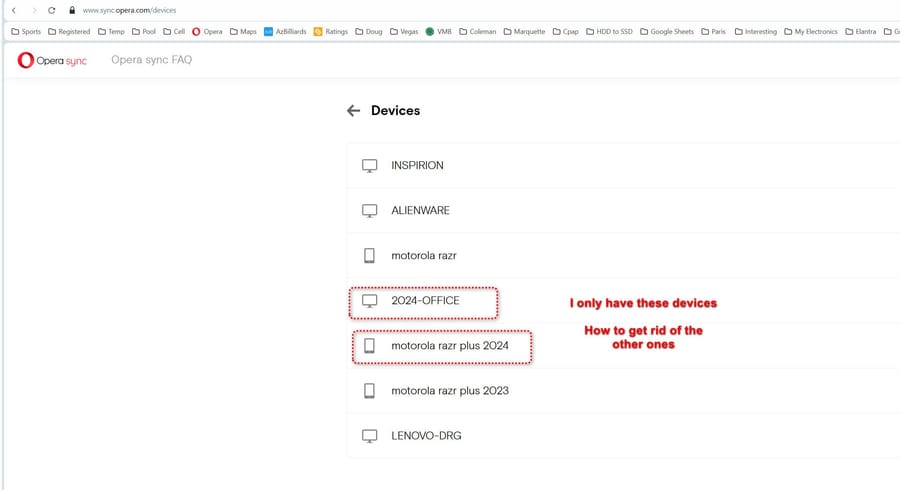This screenshot has width=900, height=490.
Task: Go back using the browser back arrow
Action: 14,10
